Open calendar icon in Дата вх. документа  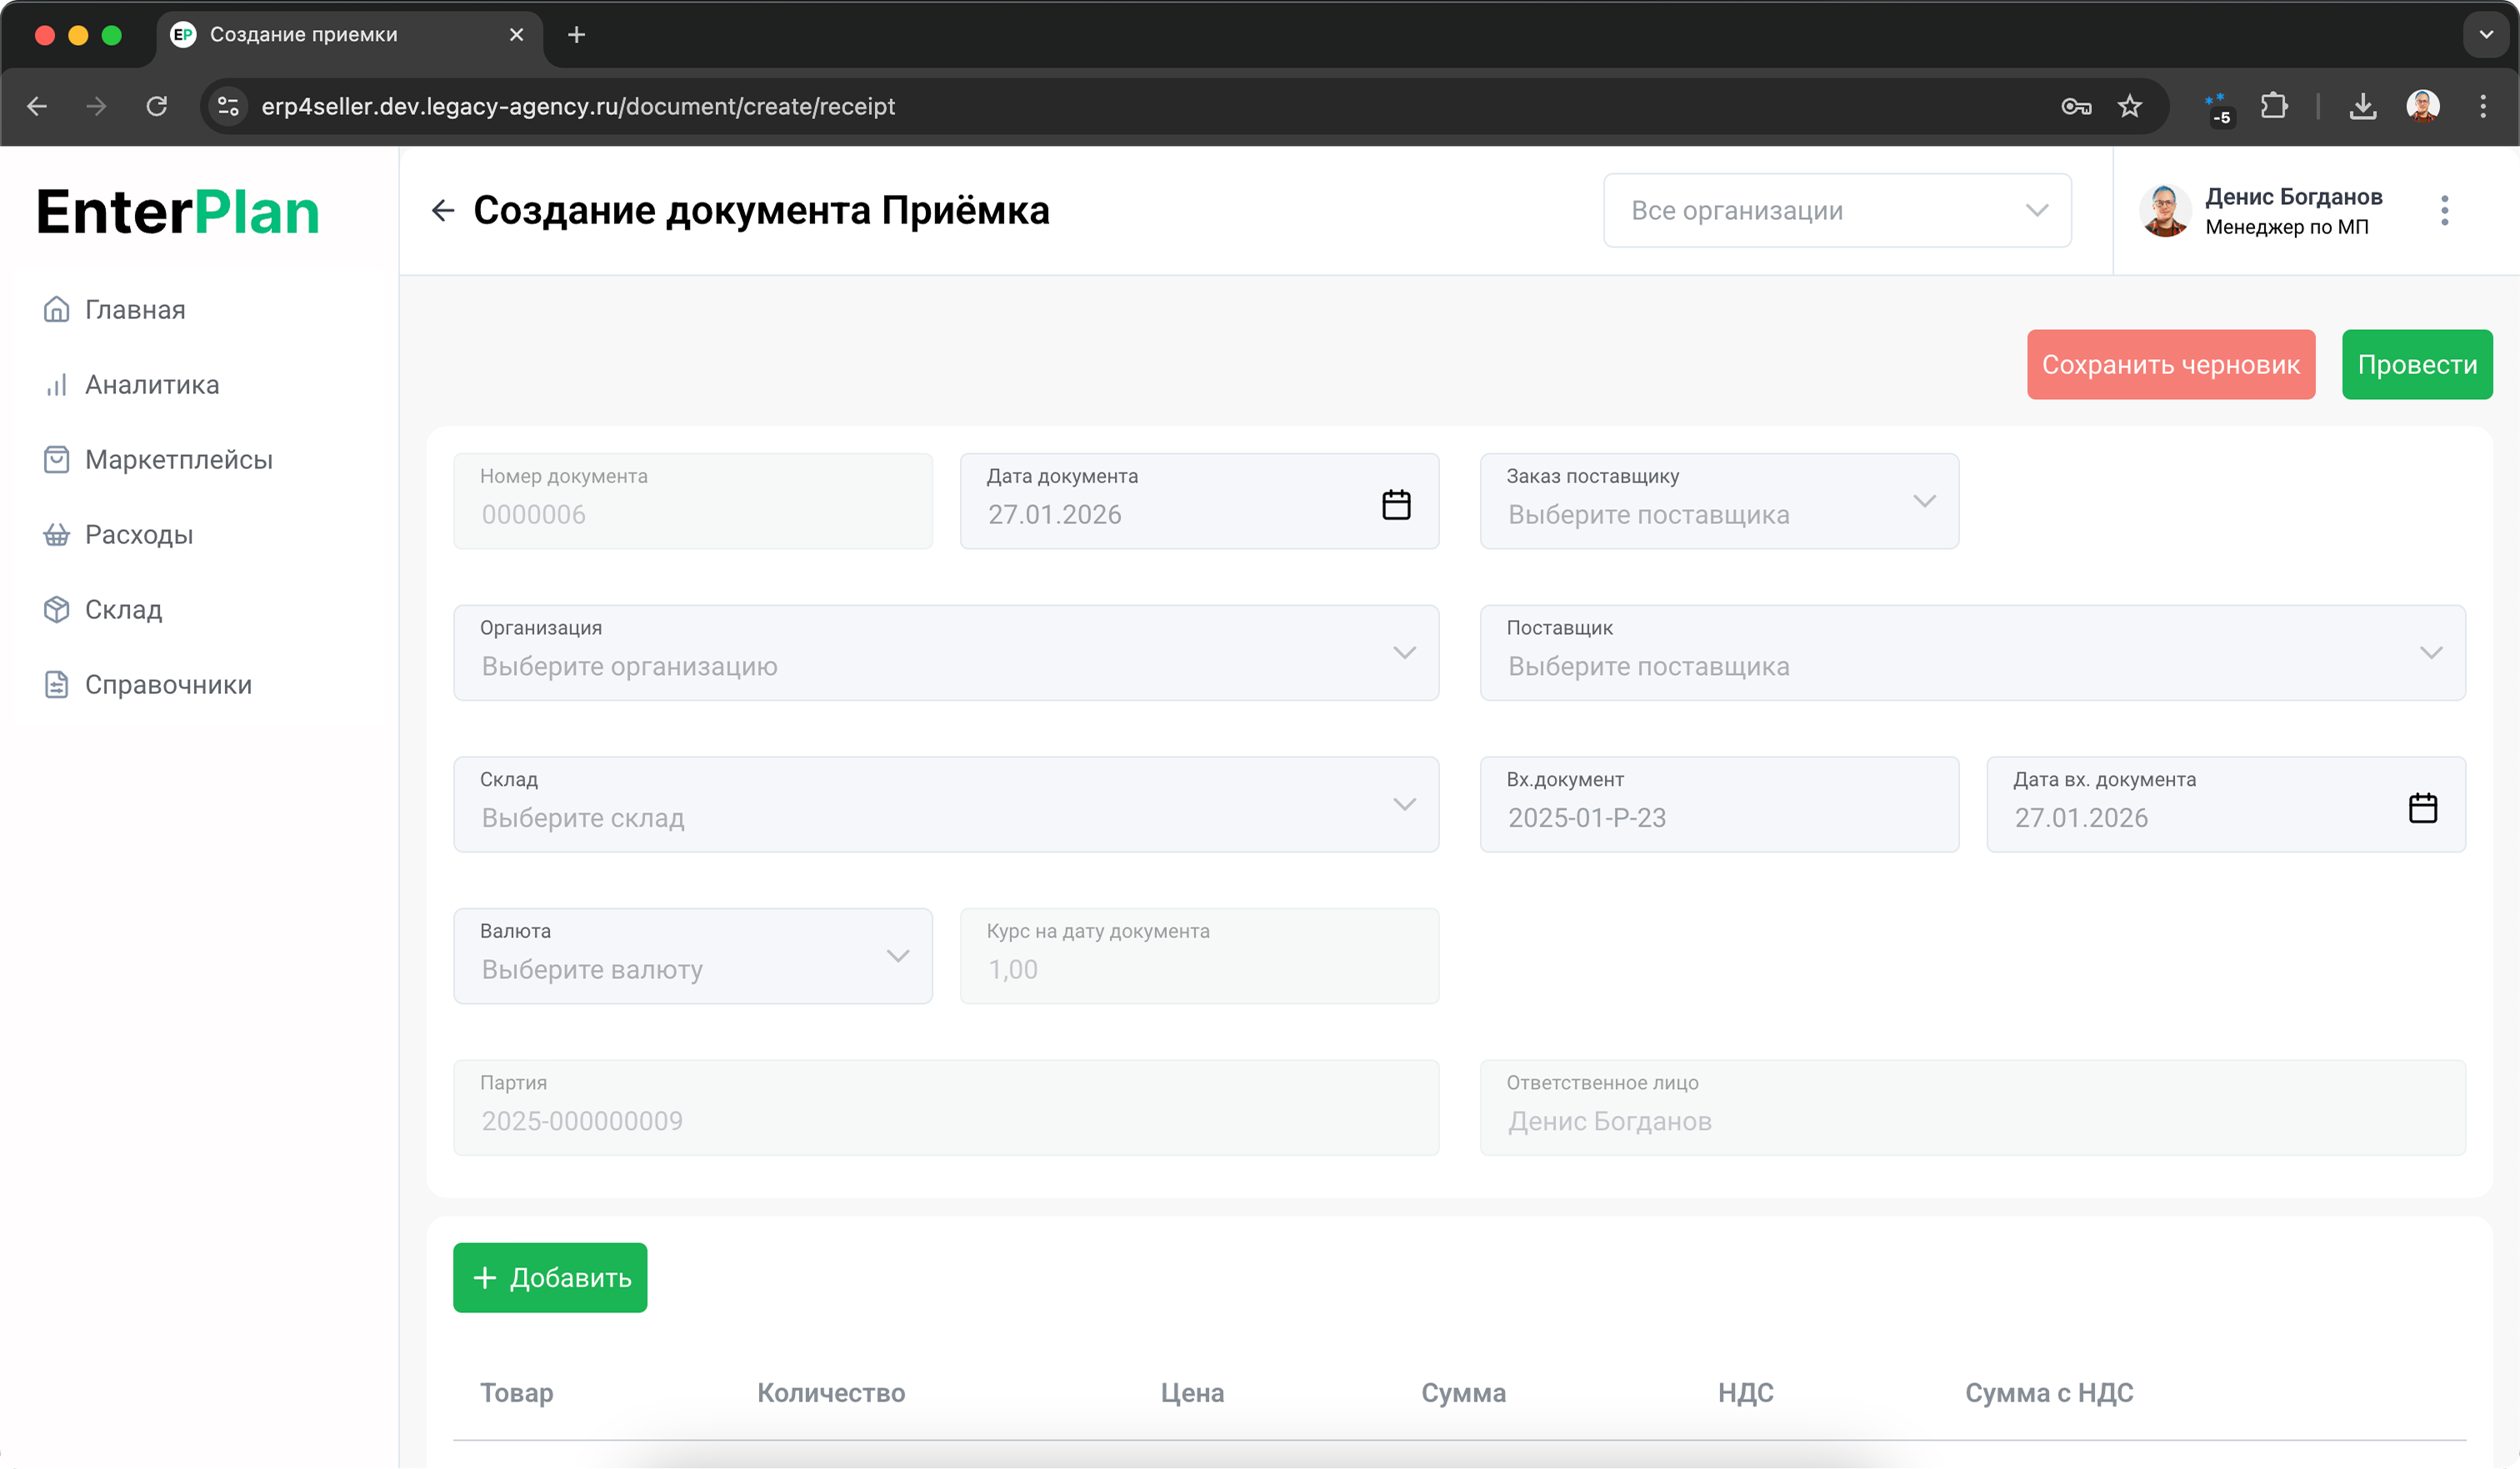click(2422, 808)
